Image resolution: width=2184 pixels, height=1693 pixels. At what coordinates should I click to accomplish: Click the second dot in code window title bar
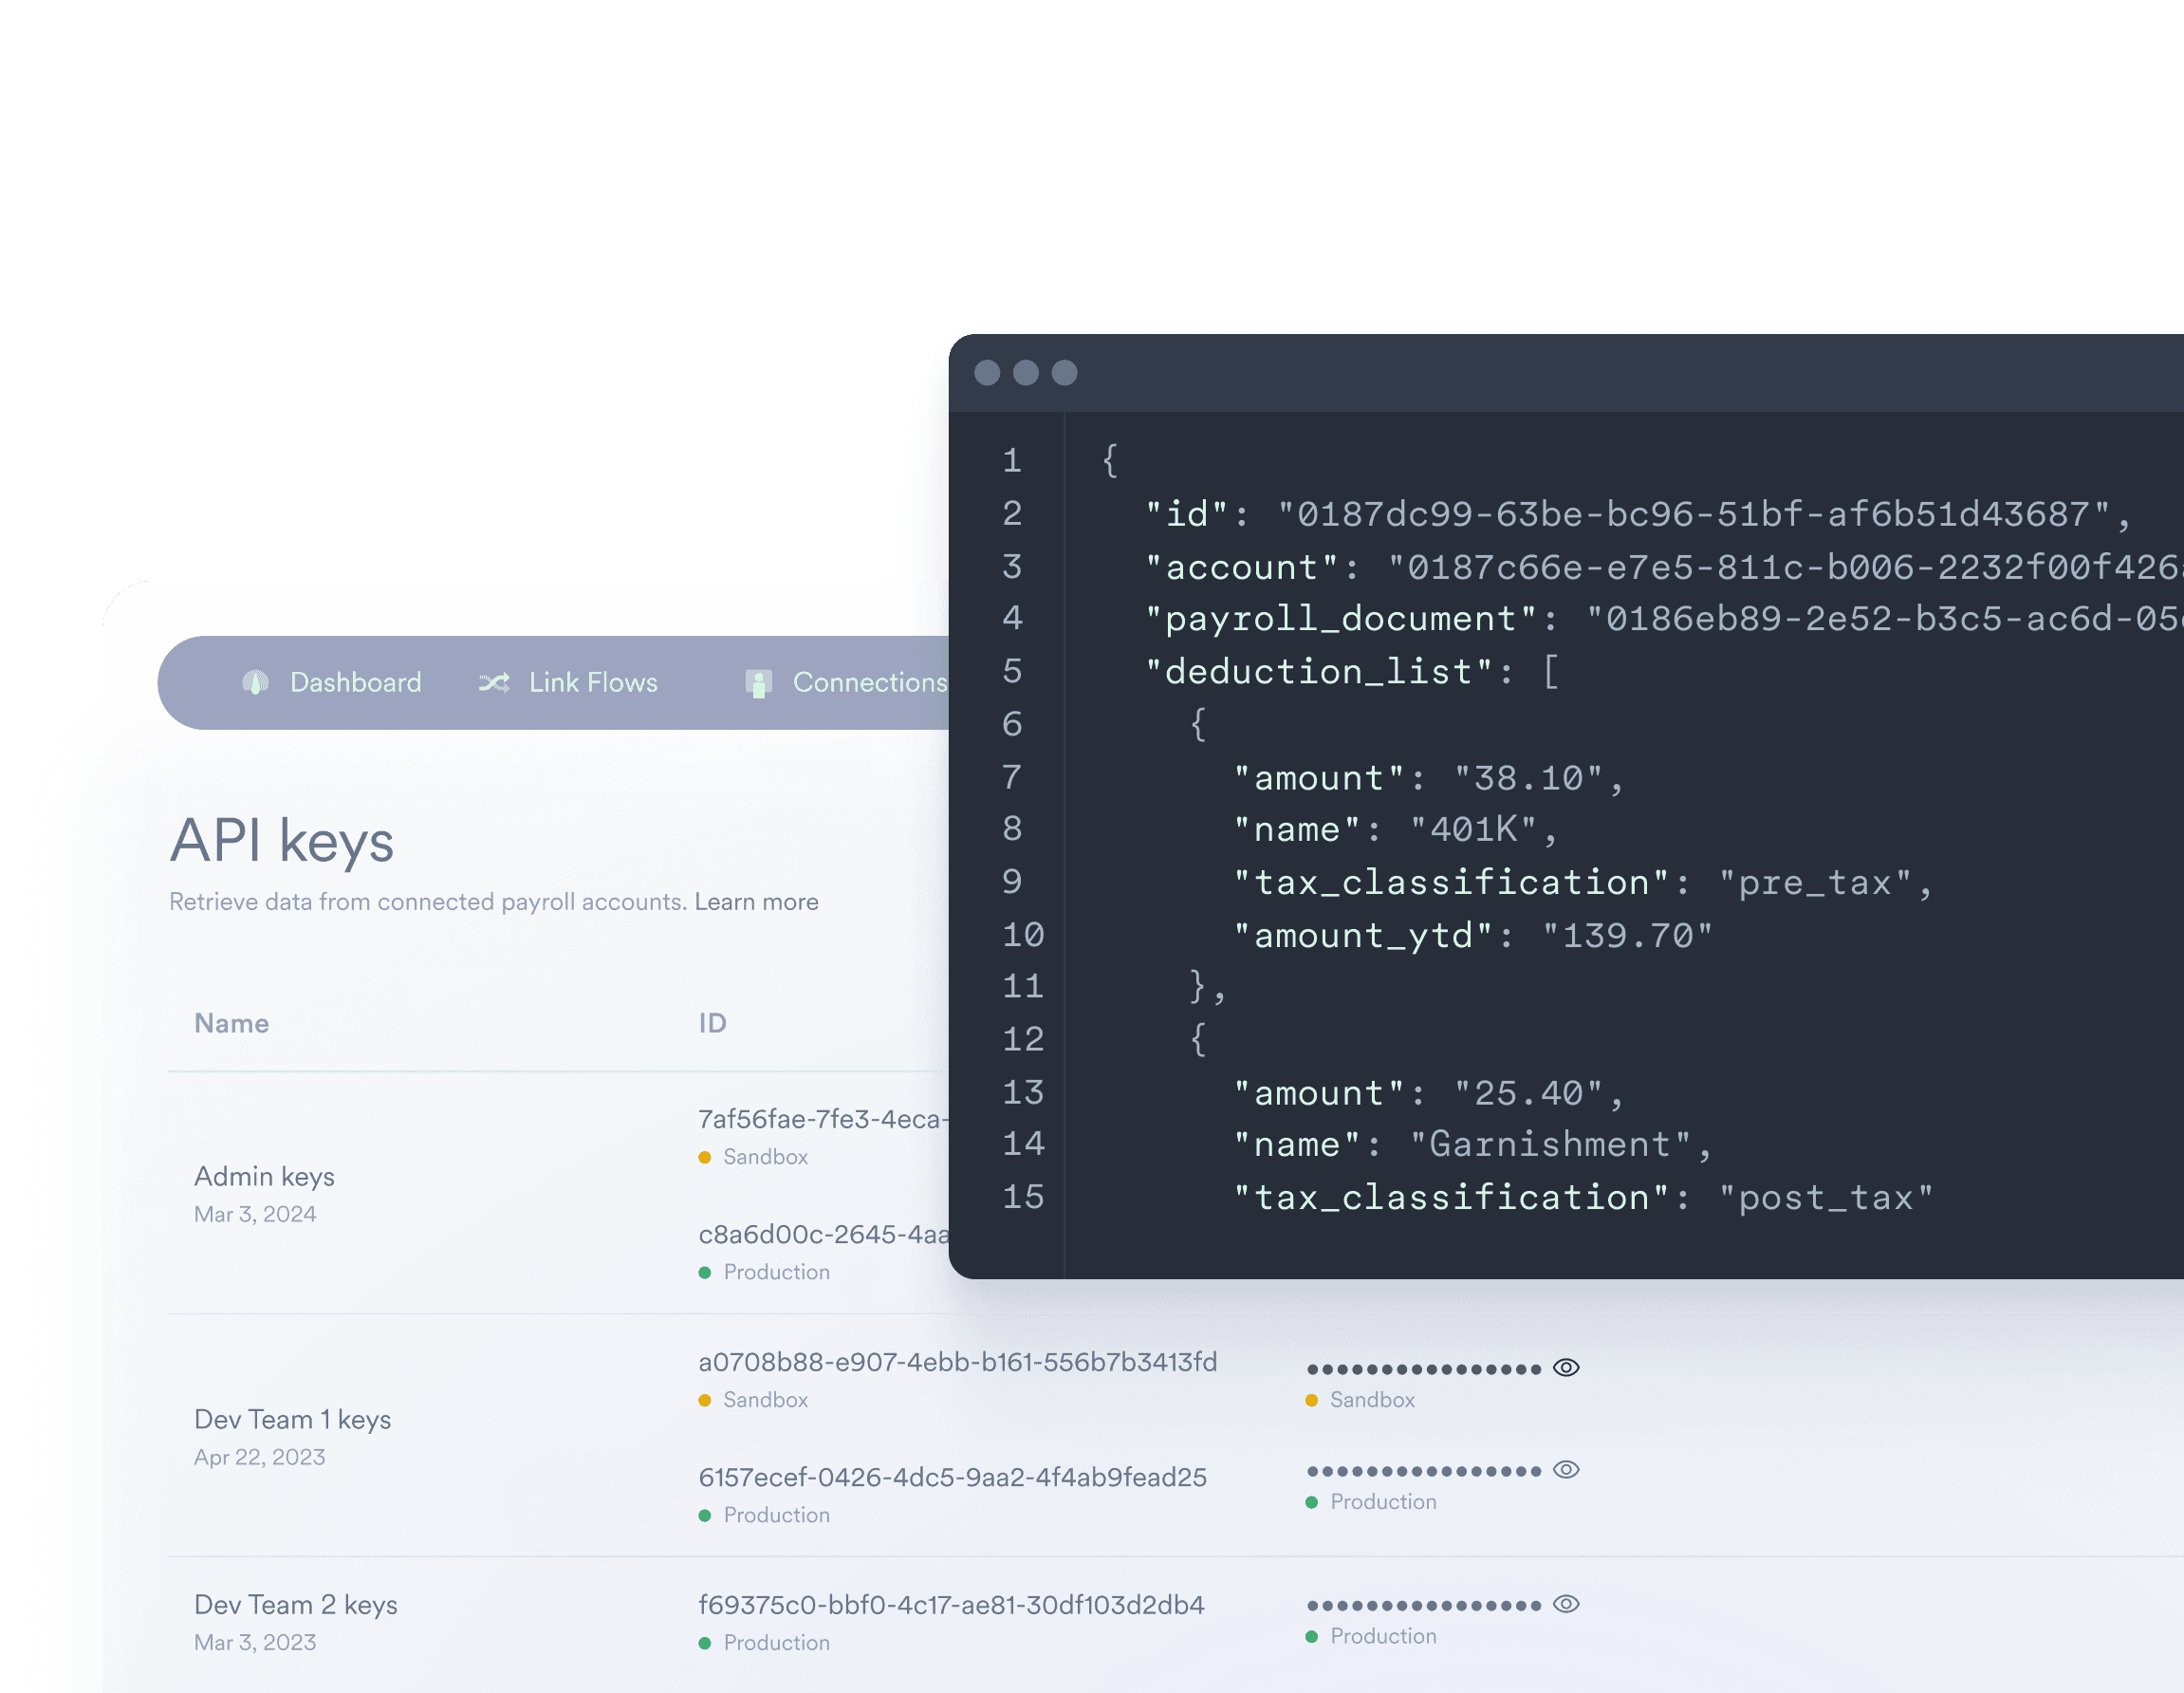point(1026,372)
